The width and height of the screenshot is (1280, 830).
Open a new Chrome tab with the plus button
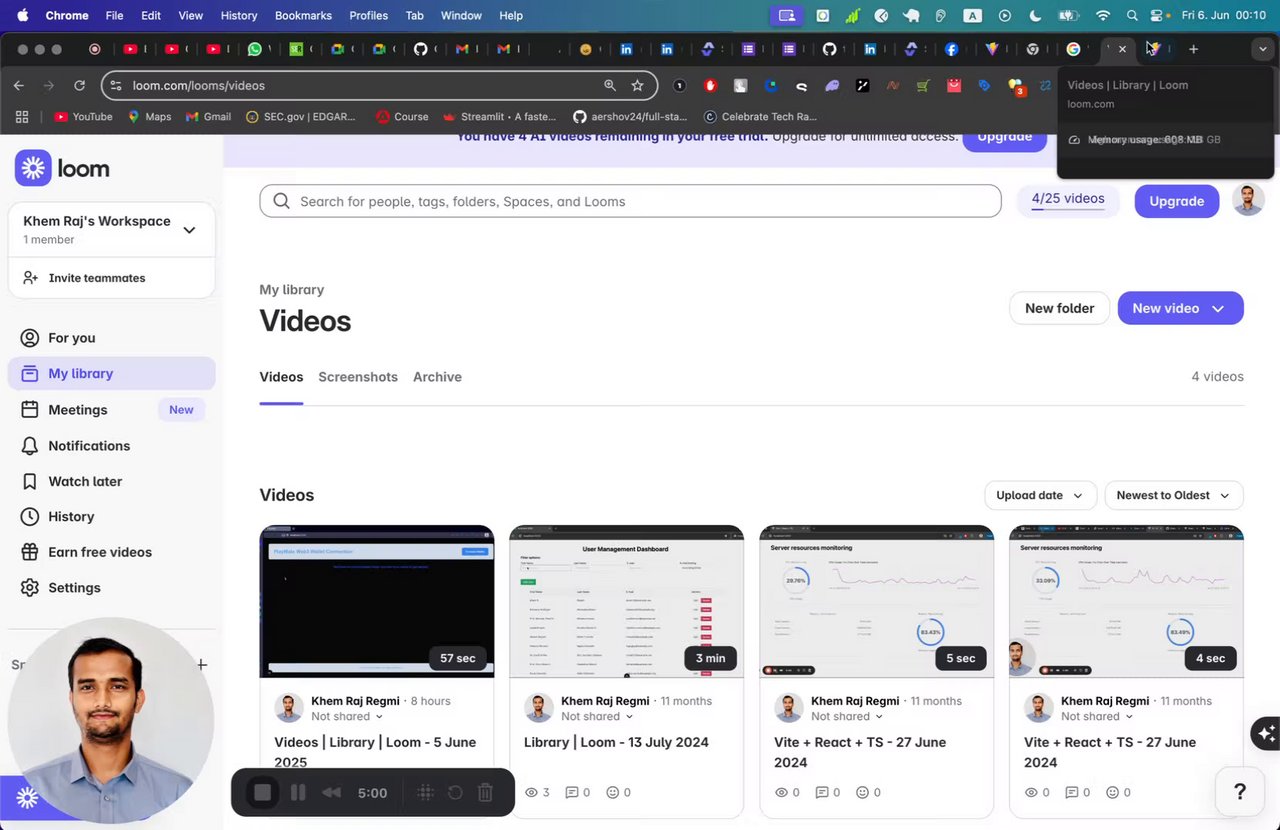(x=1193, y=49)
